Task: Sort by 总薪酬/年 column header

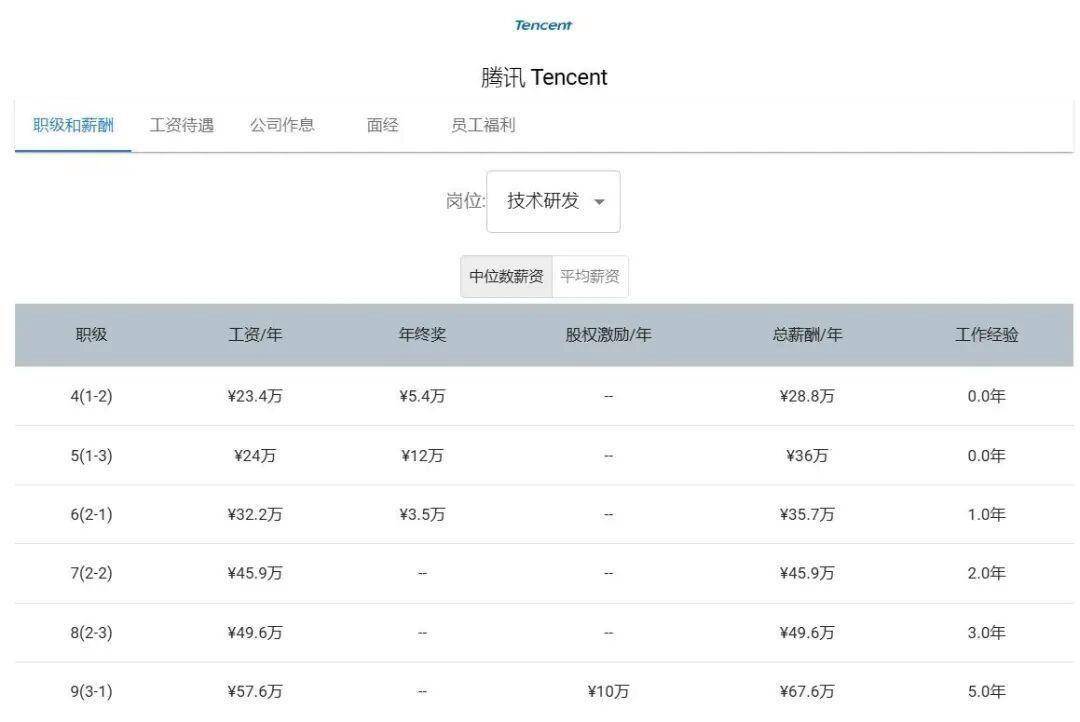Action: pyautogui.click(x=807, y=335)
